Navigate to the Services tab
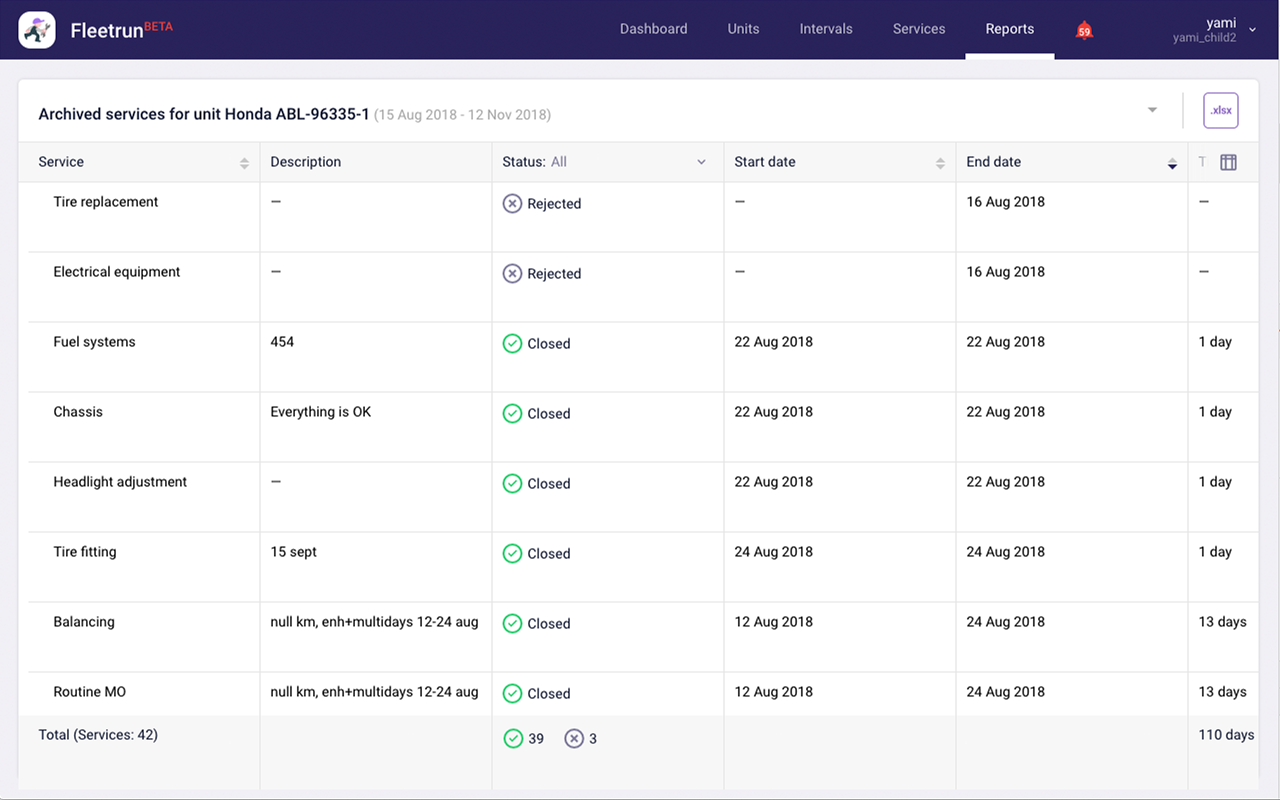Screen dimensions: 1280x800 pos(918,29)
